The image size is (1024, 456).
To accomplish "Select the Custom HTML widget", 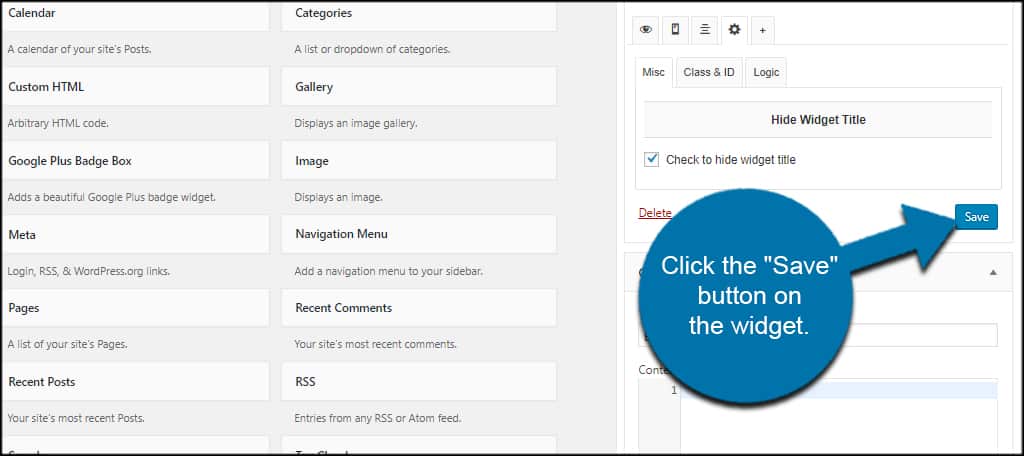I will [x=135, y=86].
